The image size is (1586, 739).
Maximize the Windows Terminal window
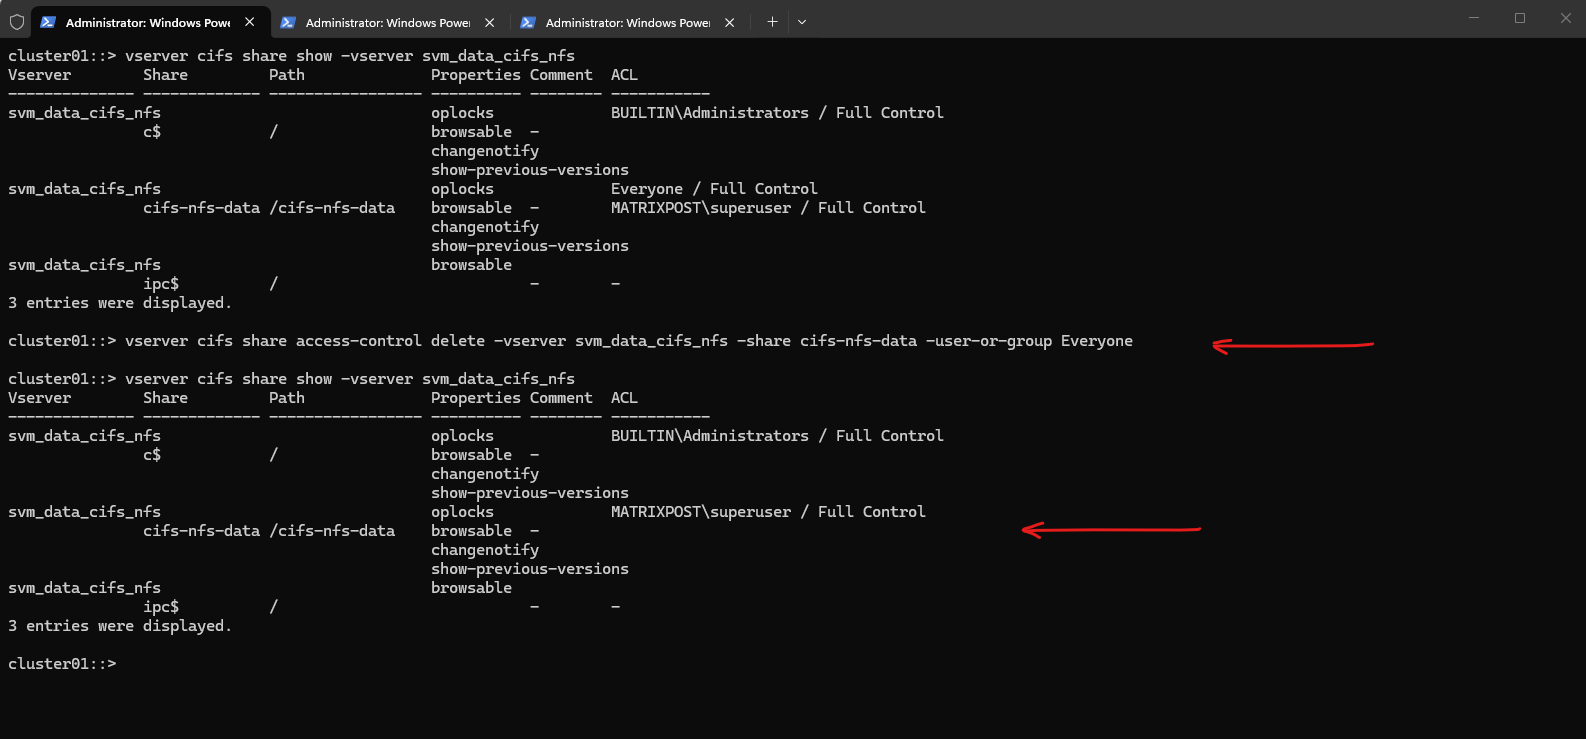[1520, 18]
